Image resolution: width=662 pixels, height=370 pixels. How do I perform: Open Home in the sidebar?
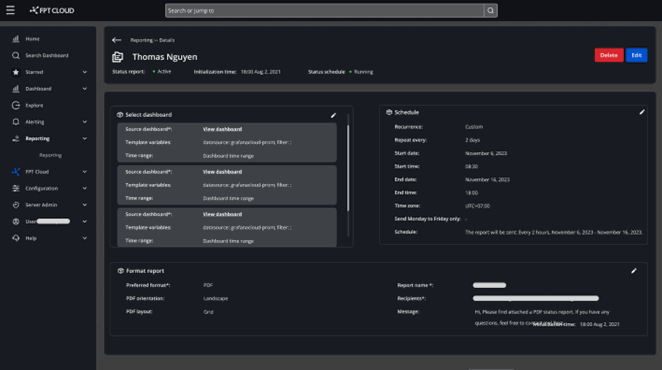point(33,39)
